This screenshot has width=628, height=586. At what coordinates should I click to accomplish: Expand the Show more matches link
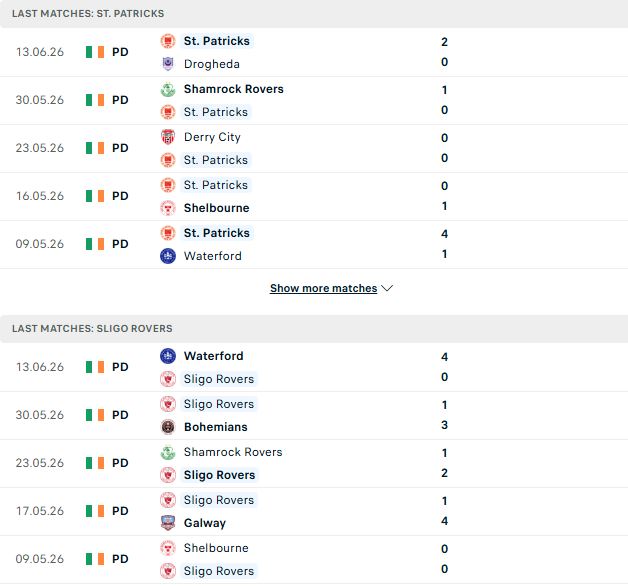[x=324, y=288]
